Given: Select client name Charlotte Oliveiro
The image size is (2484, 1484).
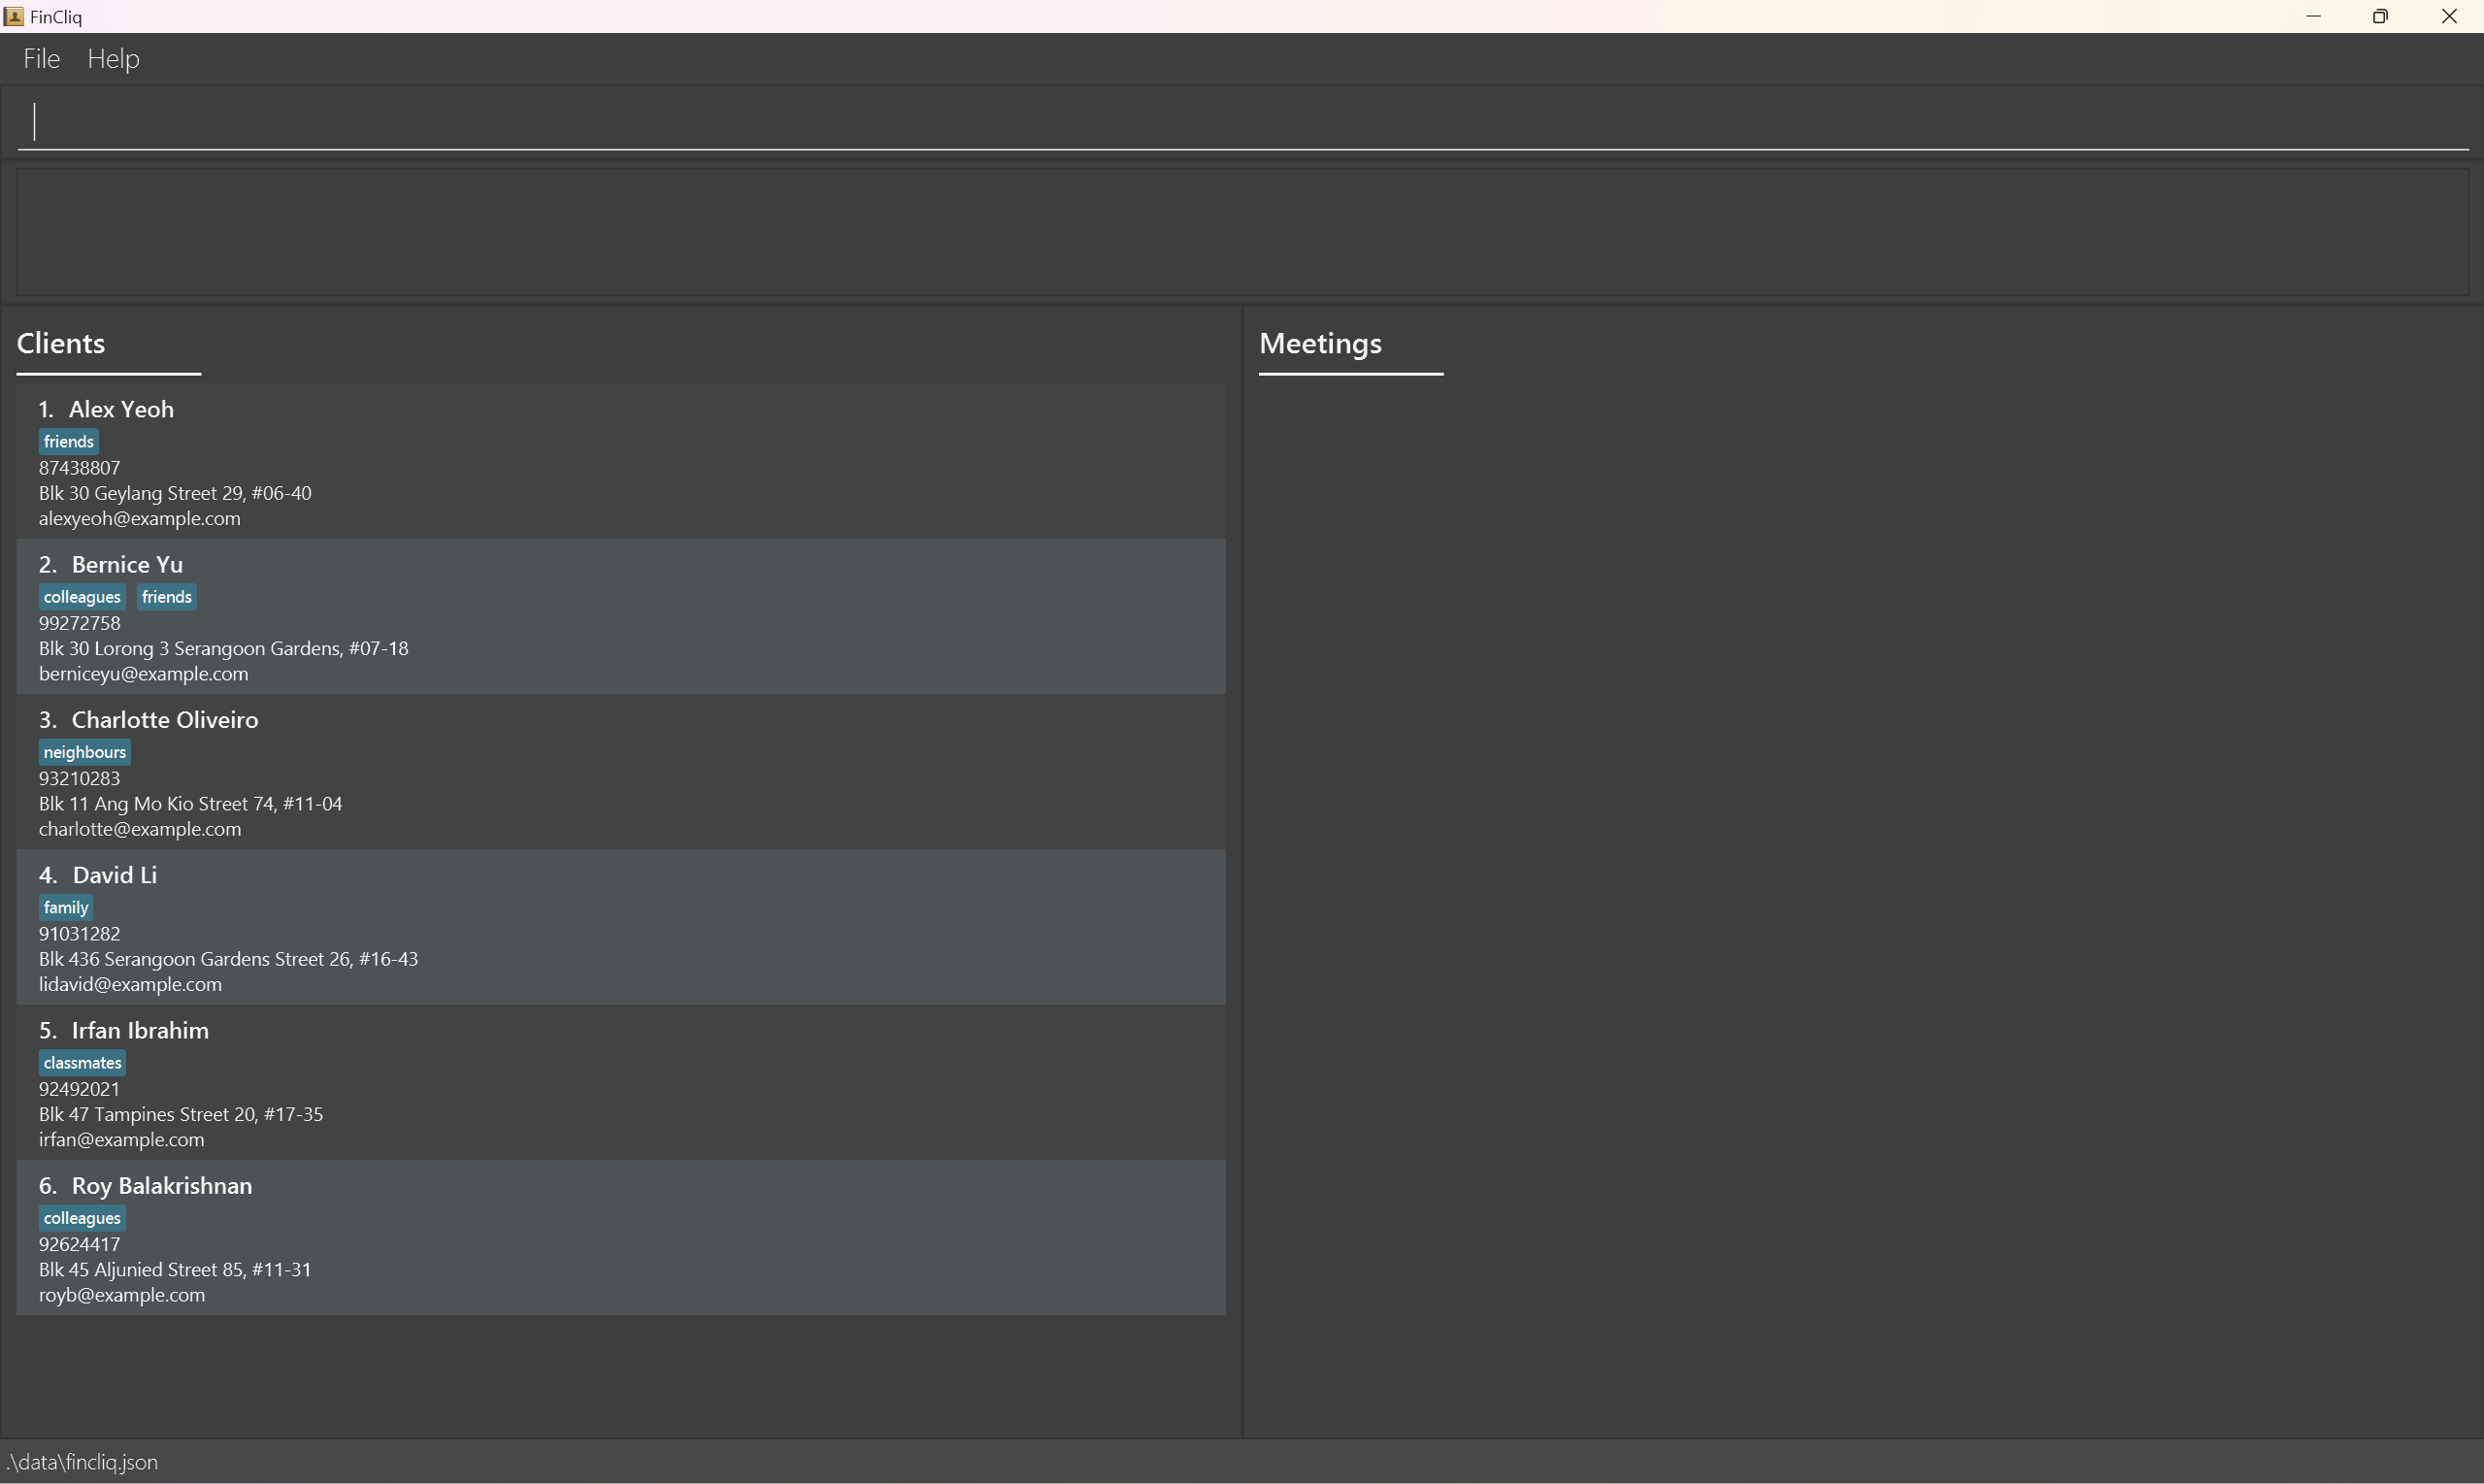Looking at the screenshot, I should click(165, 720).
